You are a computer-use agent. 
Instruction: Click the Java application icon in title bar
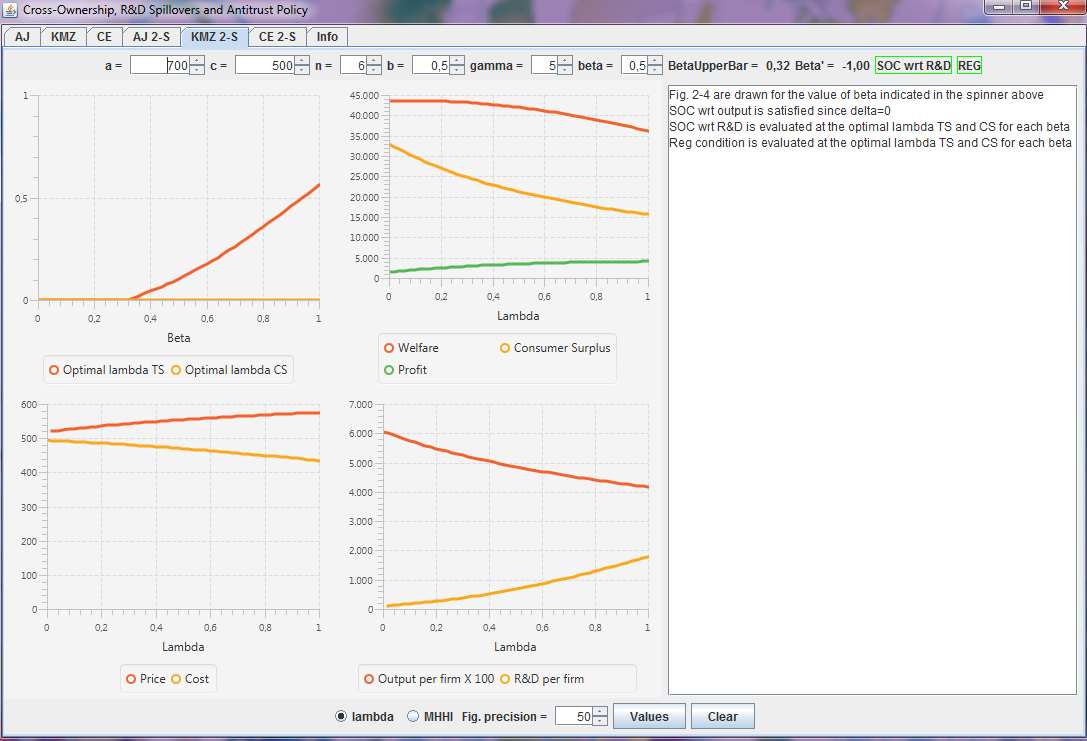pos(11,10)
